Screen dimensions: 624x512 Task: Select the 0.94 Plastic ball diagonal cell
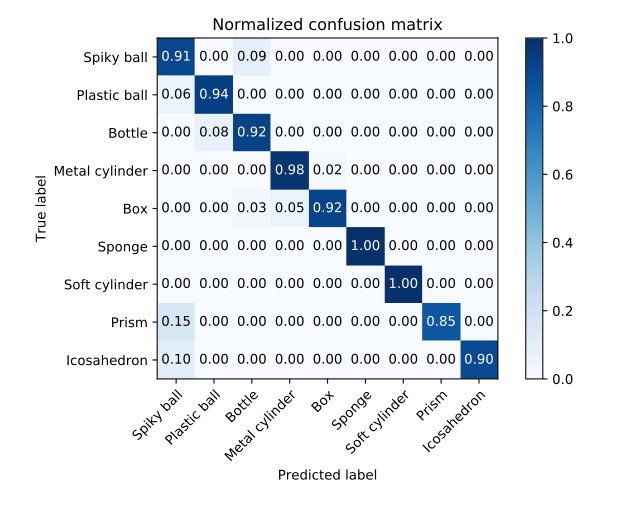[214, 95]
